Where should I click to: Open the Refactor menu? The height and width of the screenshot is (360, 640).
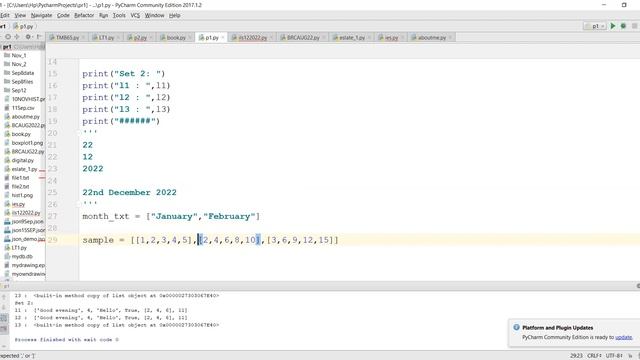(x=84, y=15)
